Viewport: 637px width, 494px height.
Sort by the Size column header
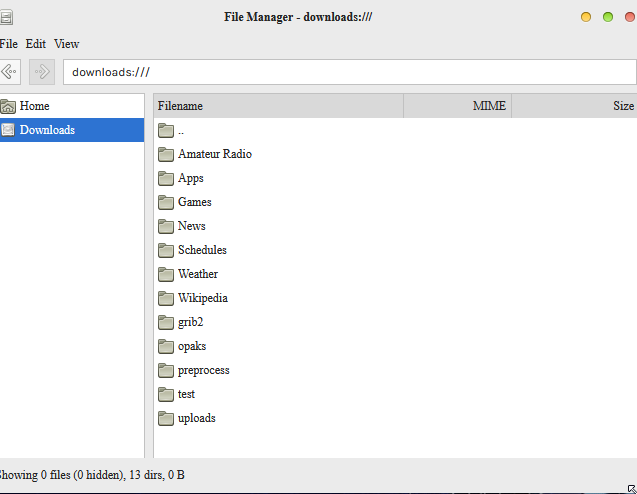point(574,106)
